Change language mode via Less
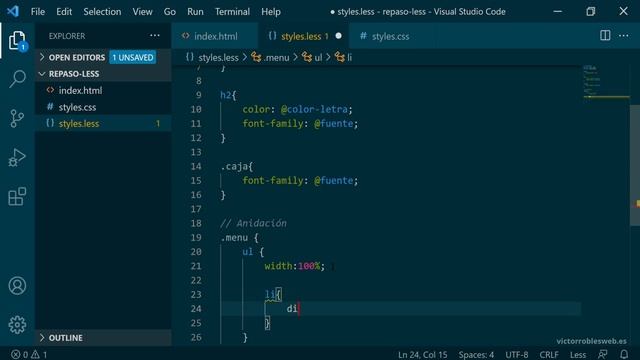Viewport: 640px width, 360px height. point(578,354)
